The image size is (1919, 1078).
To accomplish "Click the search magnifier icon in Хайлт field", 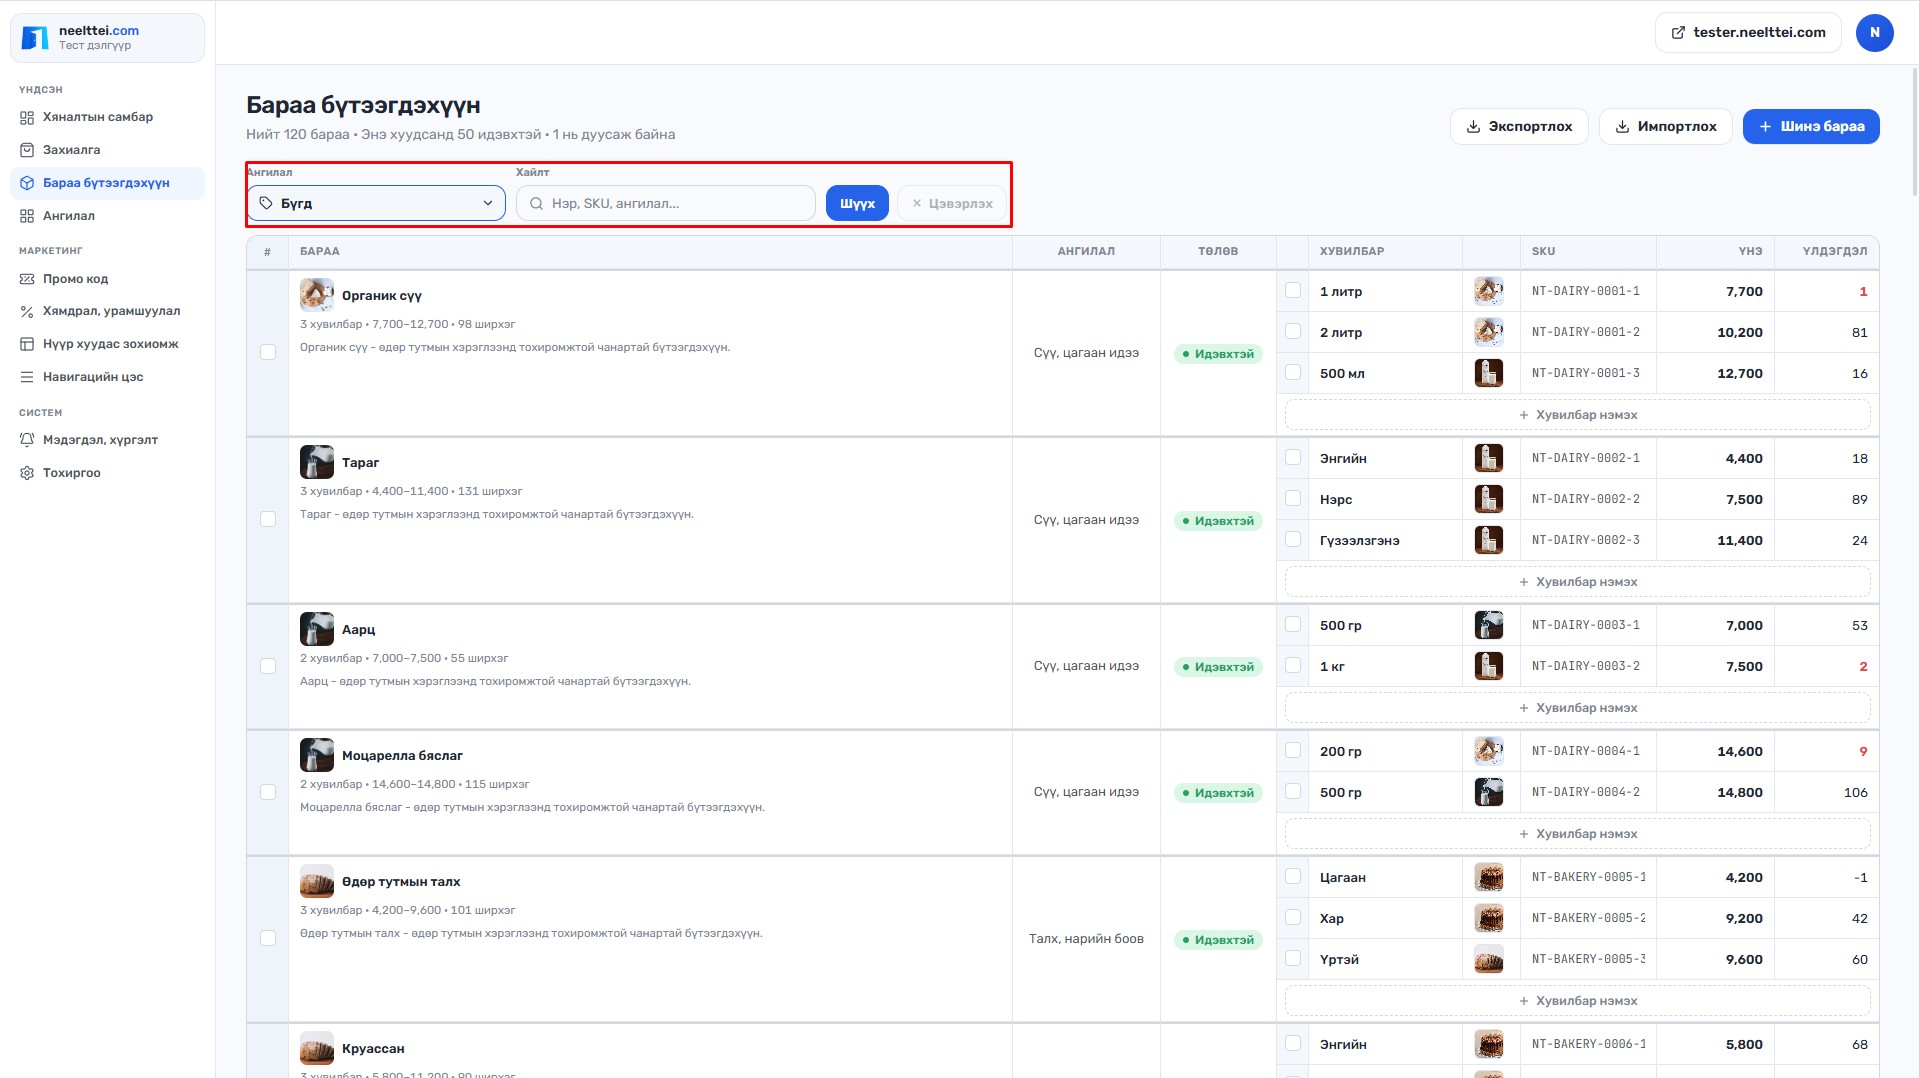I will (537, 204).
